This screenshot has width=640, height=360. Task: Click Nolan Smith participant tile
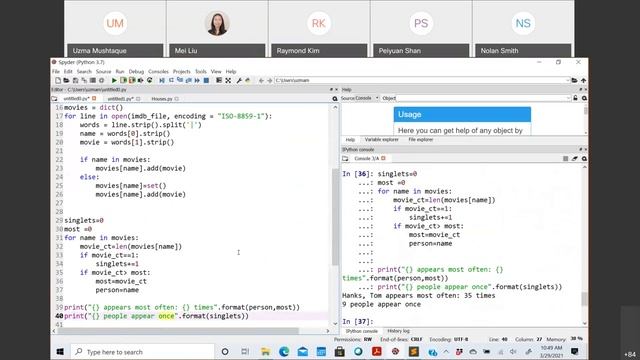(523, 29)
